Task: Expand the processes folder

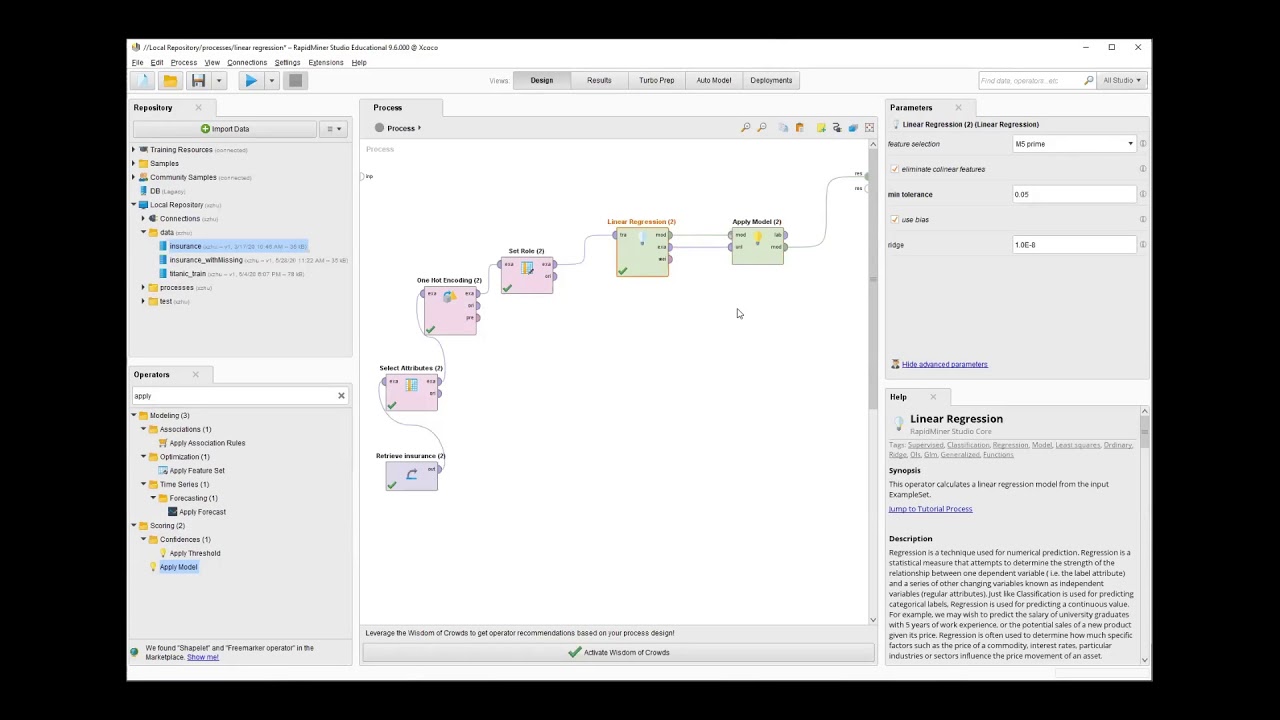Action: click(144, 288)
